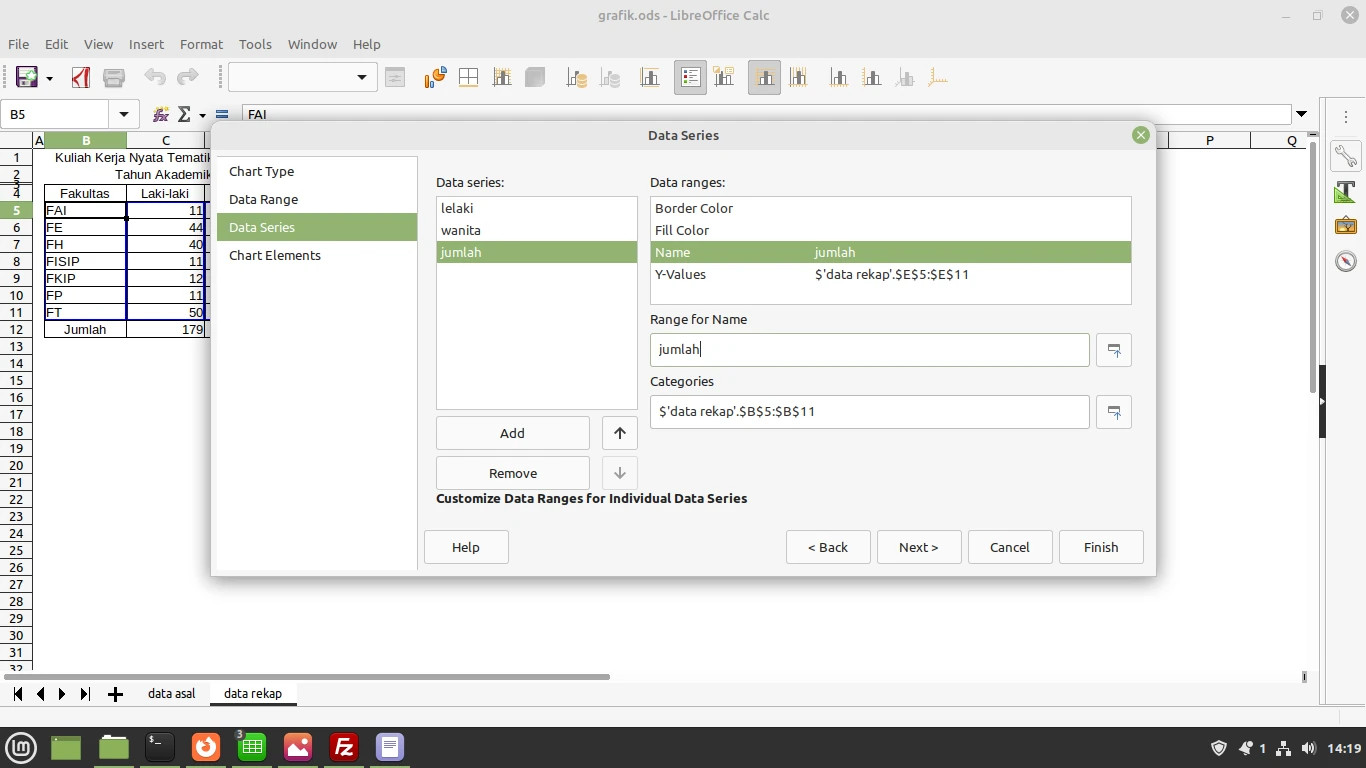The height and width of the screenshot is (768, 1366).
Task: Open the Tools menu
Action: tap(255, 44)
